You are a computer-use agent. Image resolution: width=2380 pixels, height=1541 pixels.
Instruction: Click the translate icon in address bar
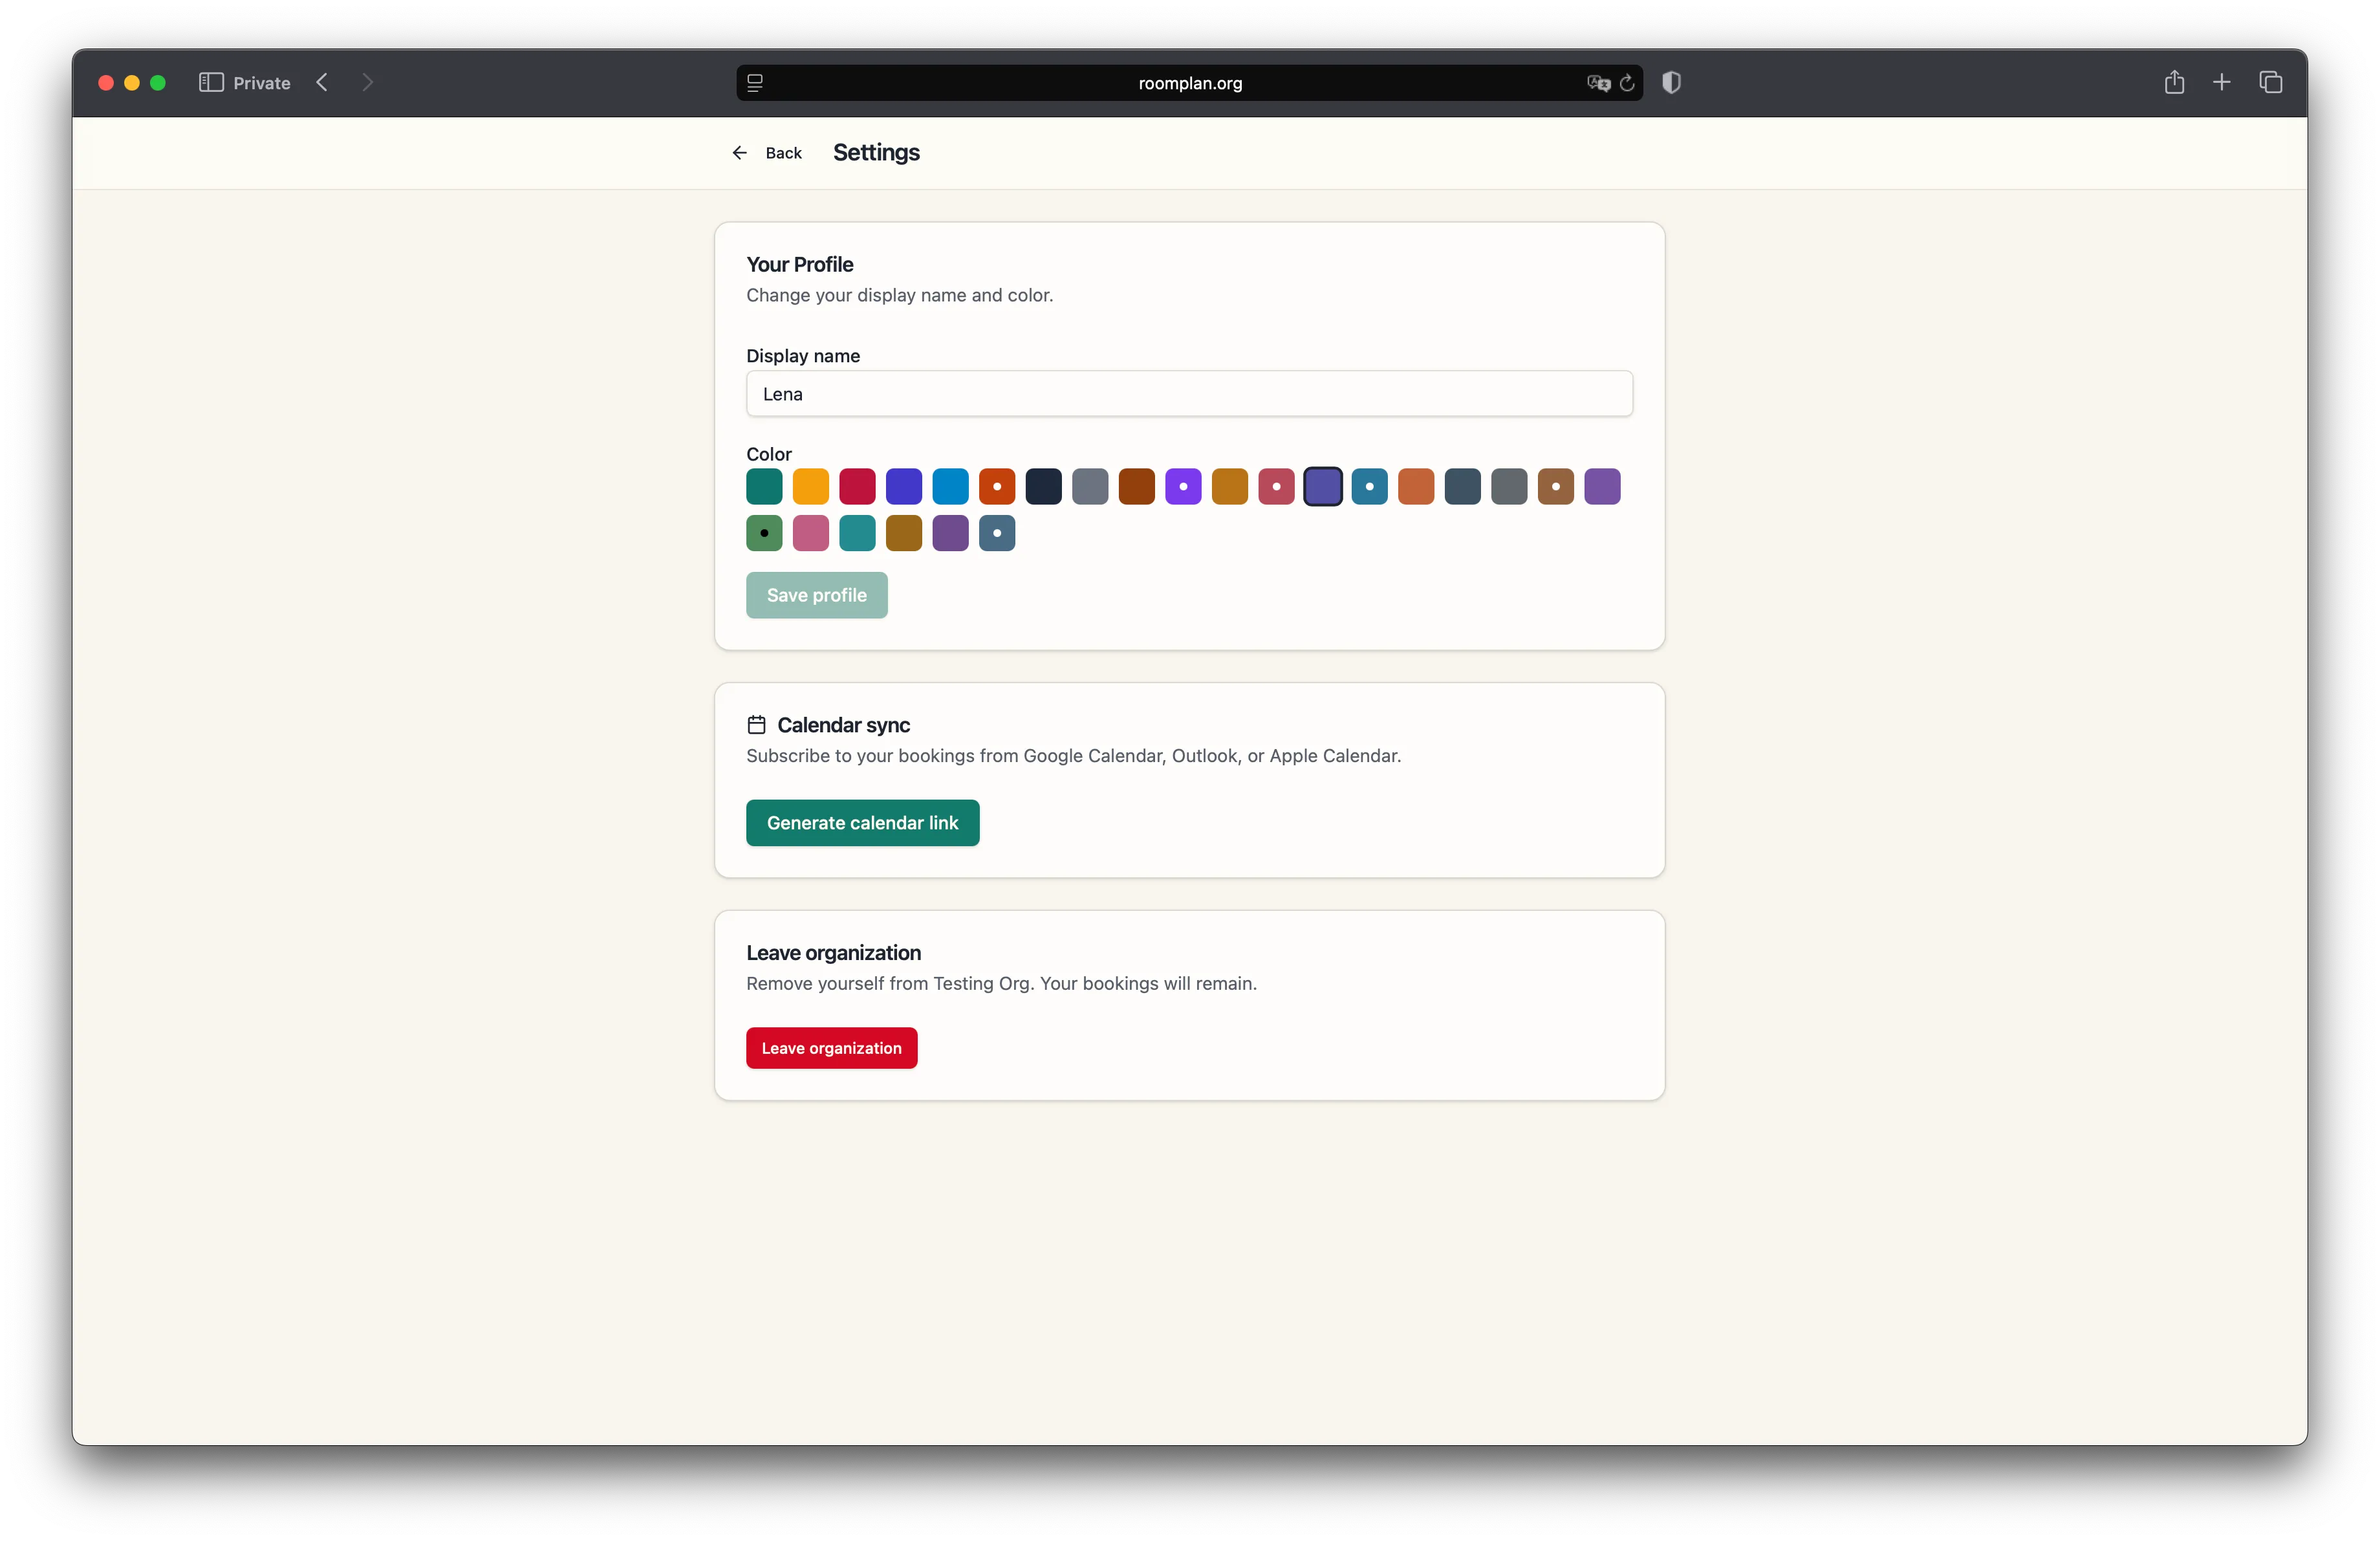pyautogui.click(x=1598, y=83)
